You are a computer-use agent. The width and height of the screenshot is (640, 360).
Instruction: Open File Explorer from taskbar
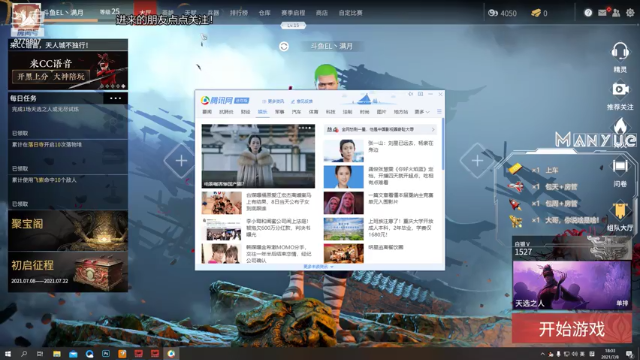coord(57,353)
